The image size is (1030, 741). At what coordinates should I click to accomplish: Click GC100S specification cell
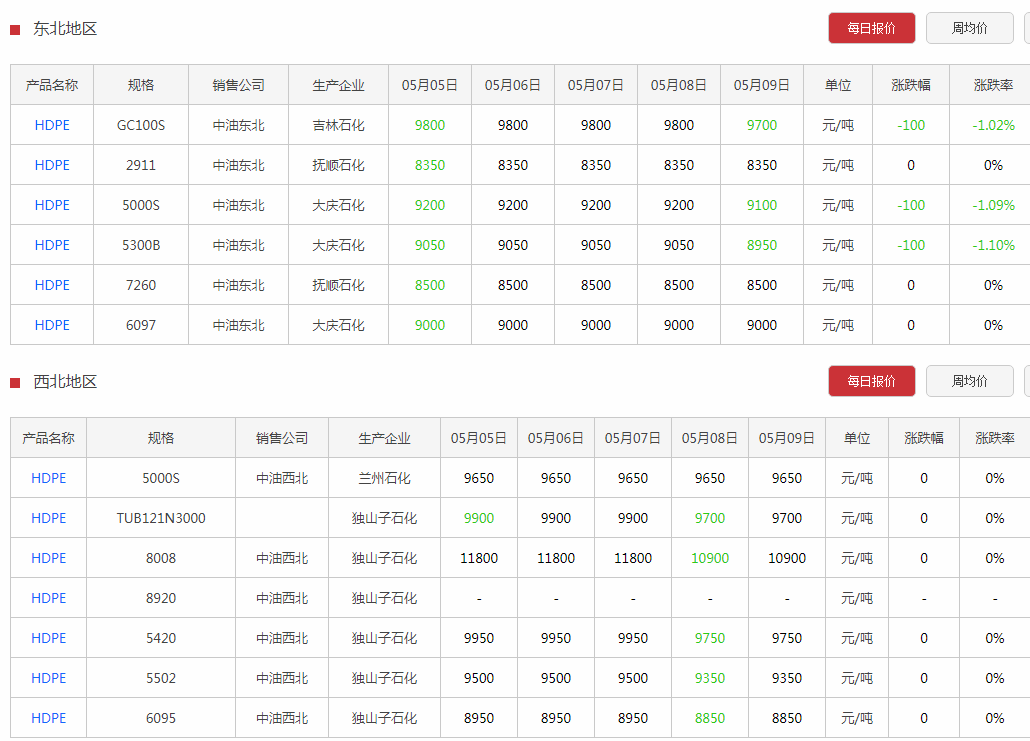[141, 125]
